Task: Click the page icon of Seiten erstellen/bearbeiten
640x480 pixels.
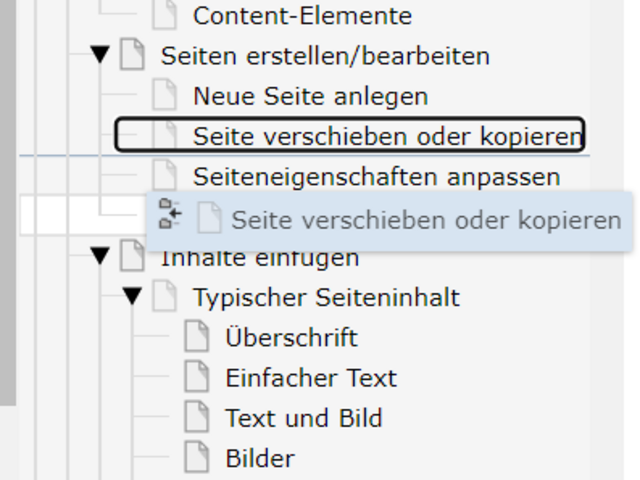Action: click(132, 56)
